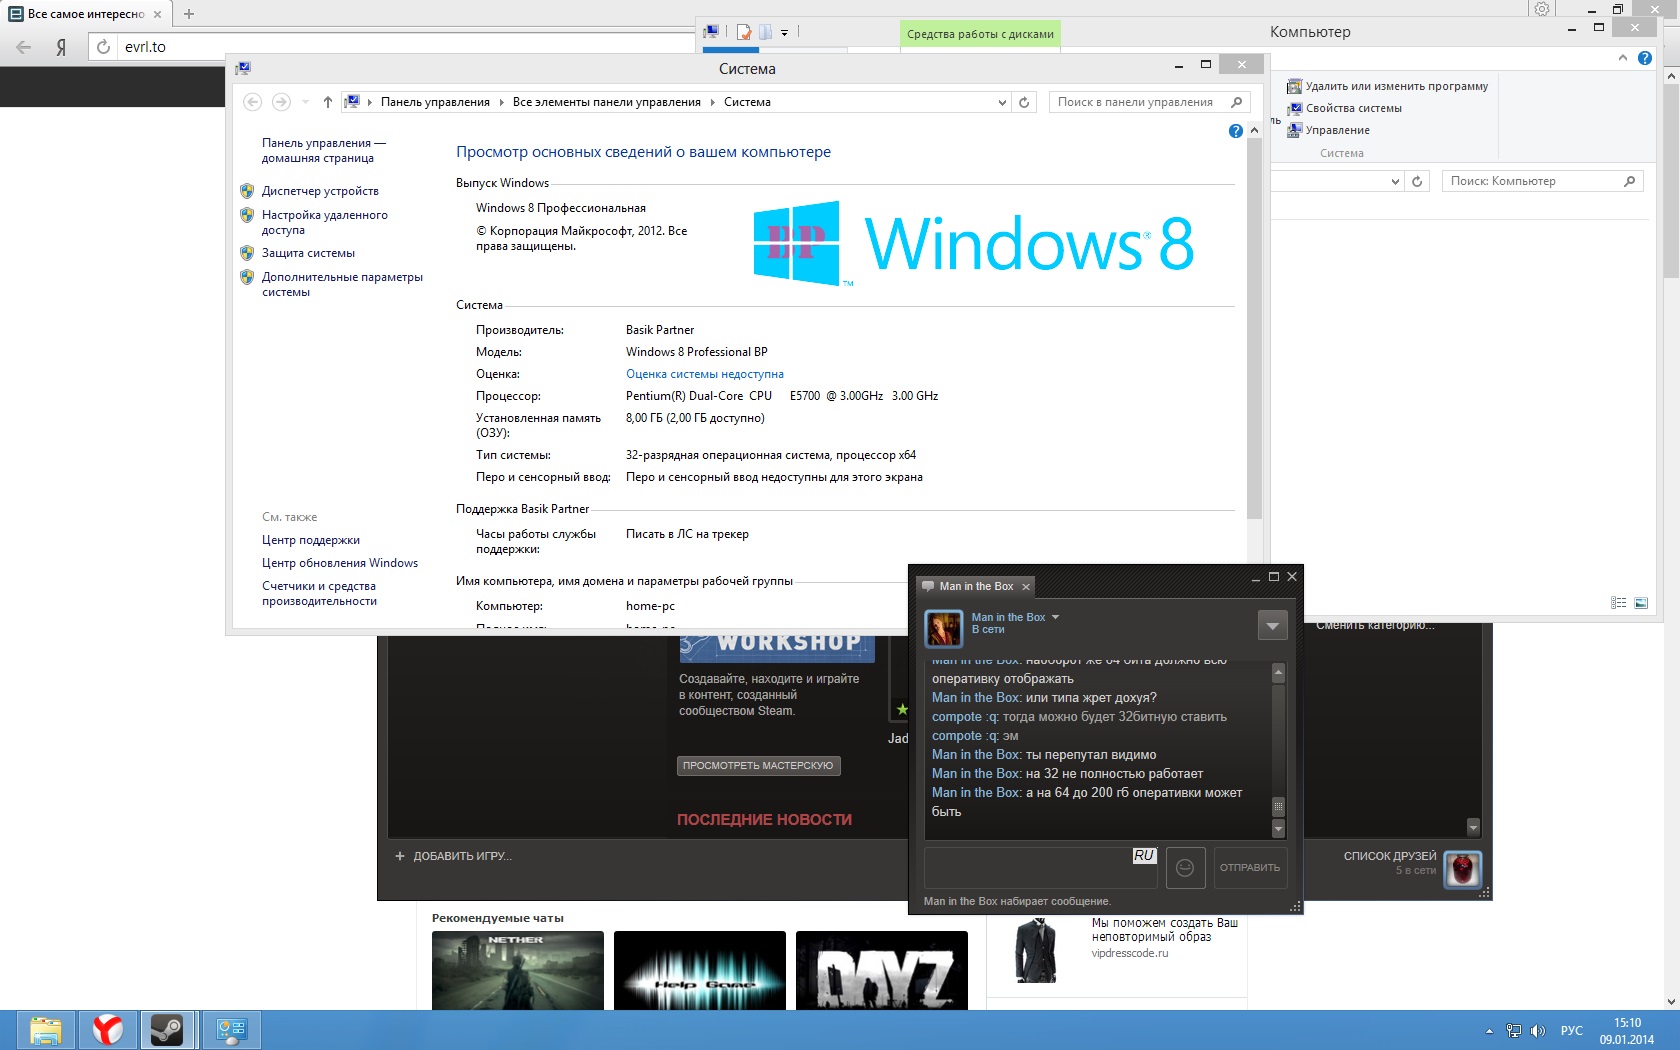Click the ОТПРАВИТЬ send button

[x=1250, y=868]
